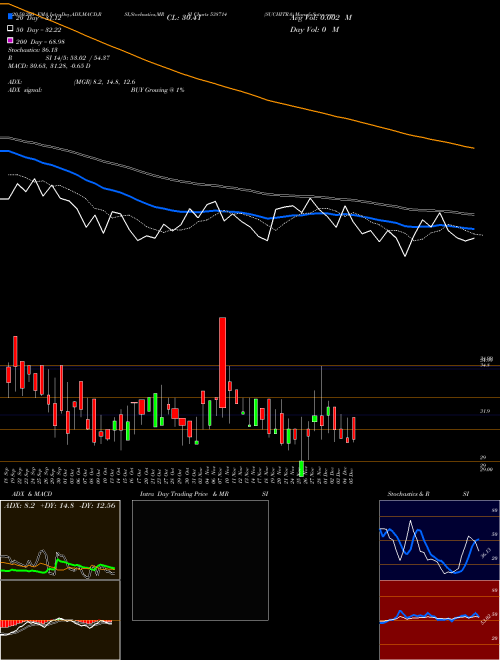Click the 'ADX & MACD' panel heading
The height and width of the screenshot is (660, 500).
click(x=32, y=494)
